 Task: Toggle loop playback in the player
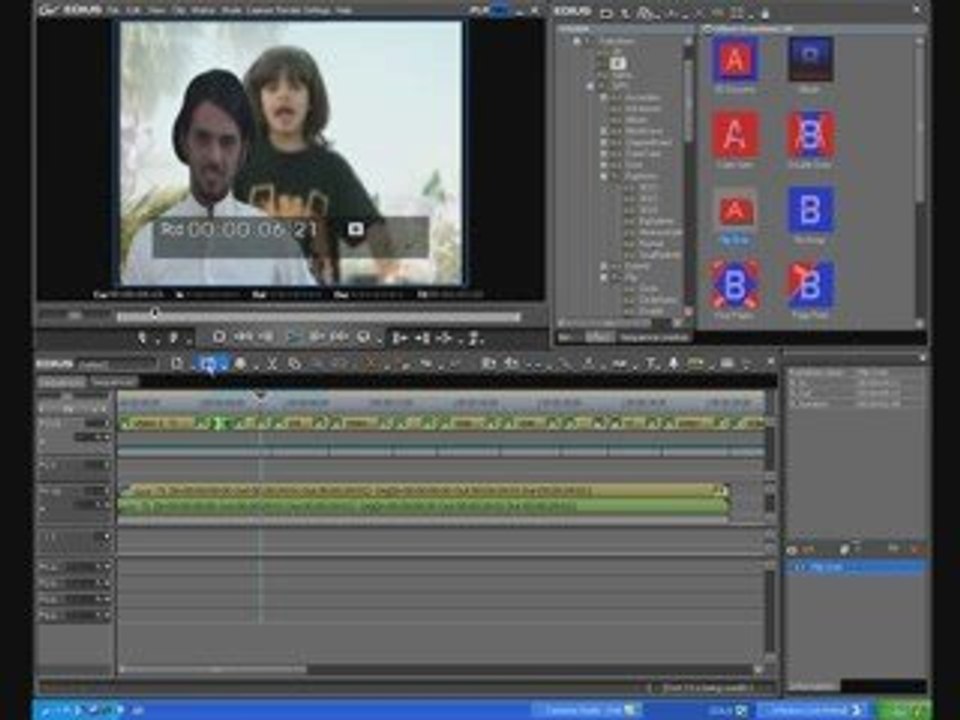pyautogui.click(x=364, y=337)
